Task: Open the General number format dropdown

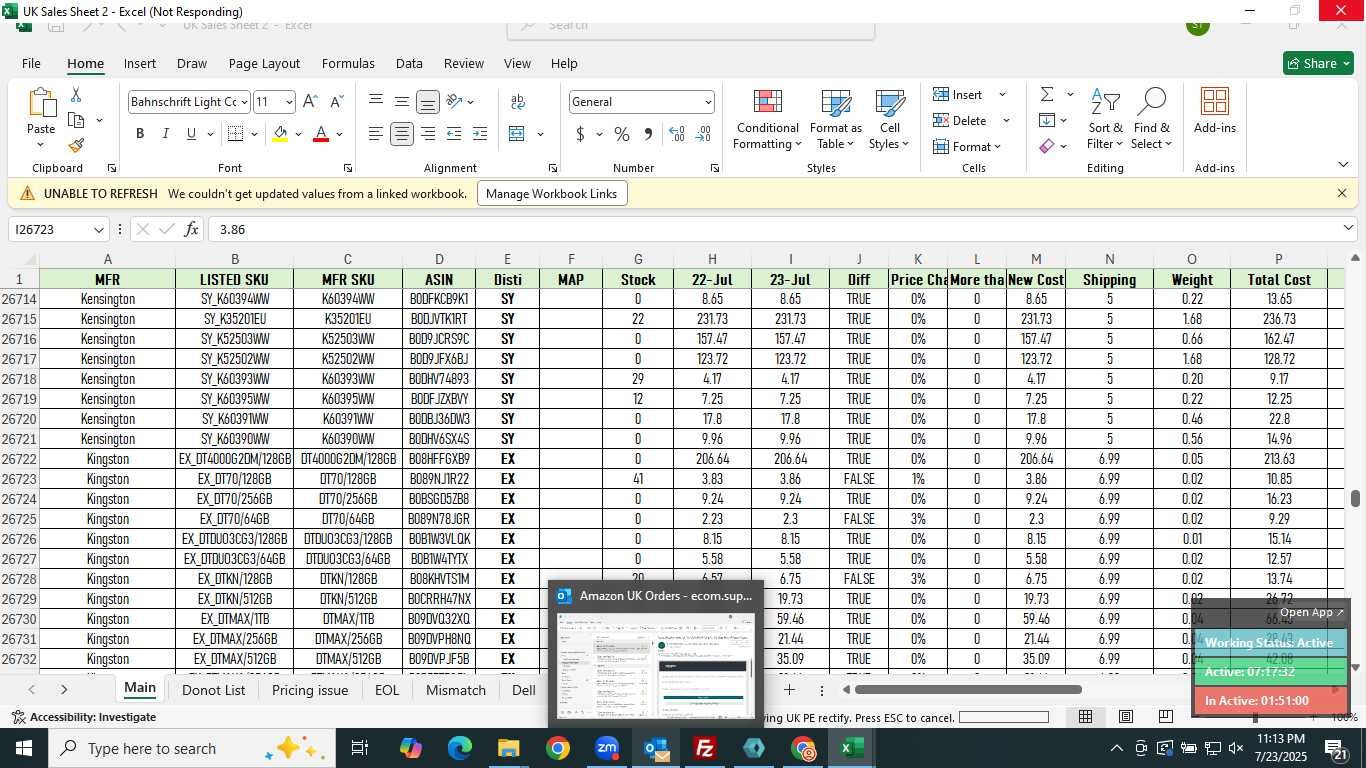Action: [x=708, y=102]
